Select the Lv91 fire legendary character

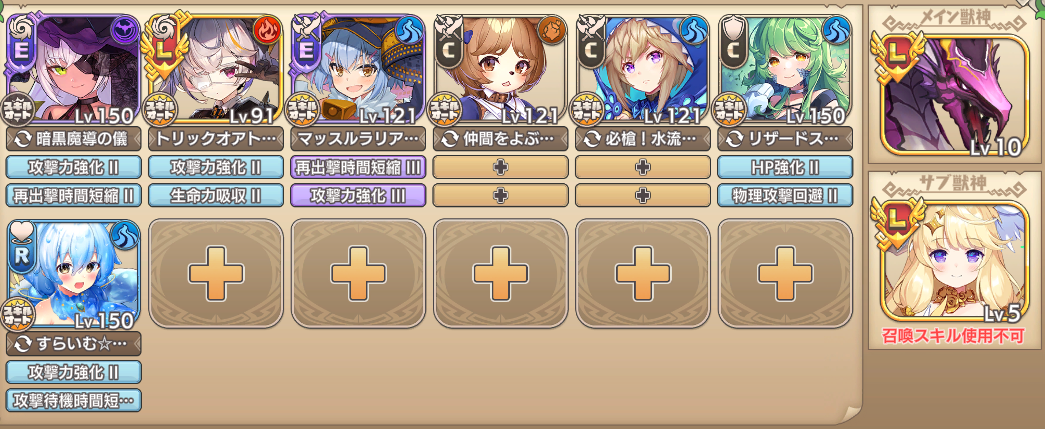click(216, 69)
